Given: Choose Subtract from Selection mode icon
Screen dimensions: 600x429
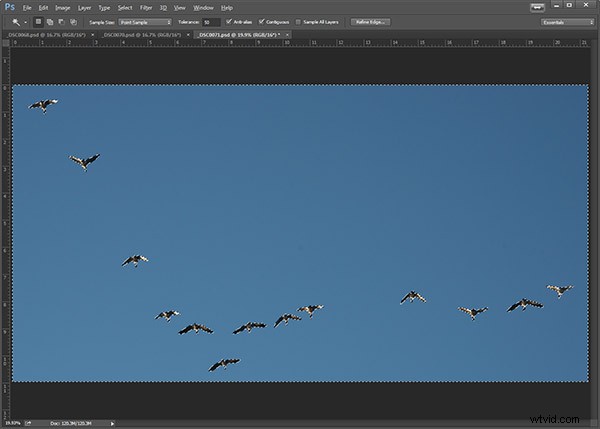Looking at the screenshot, I should coord(61,22).
